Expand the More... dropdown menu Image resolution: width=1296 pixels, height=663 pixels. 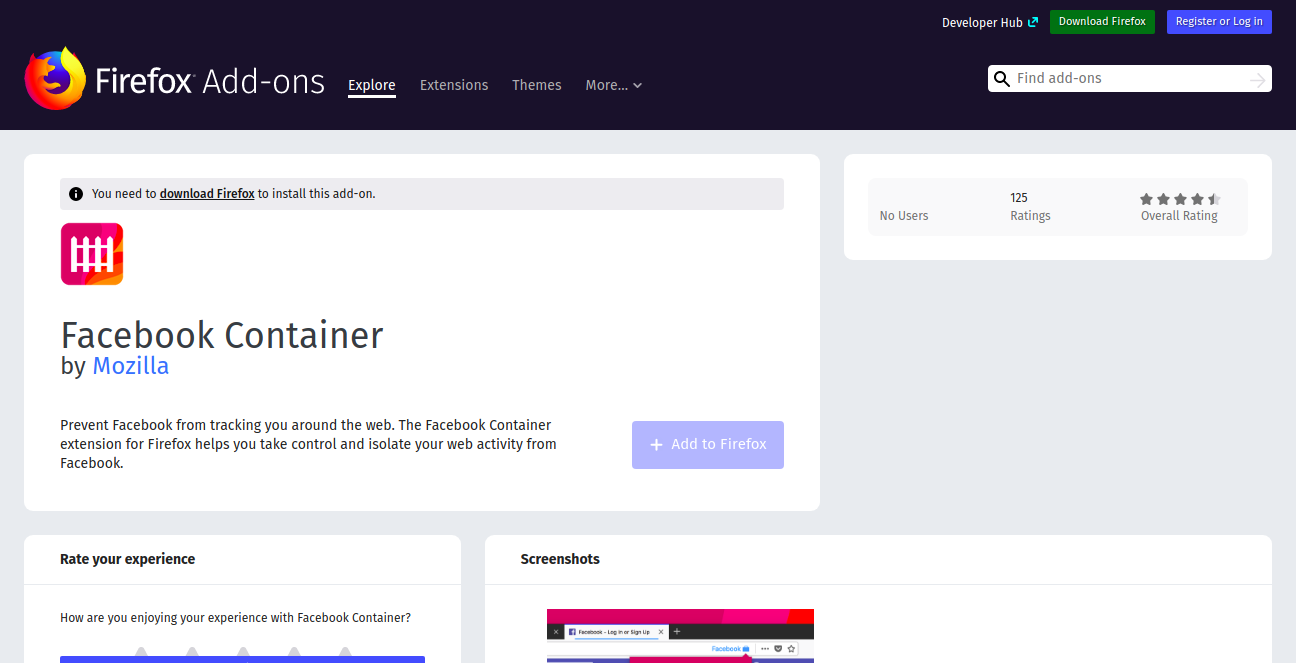614,85
